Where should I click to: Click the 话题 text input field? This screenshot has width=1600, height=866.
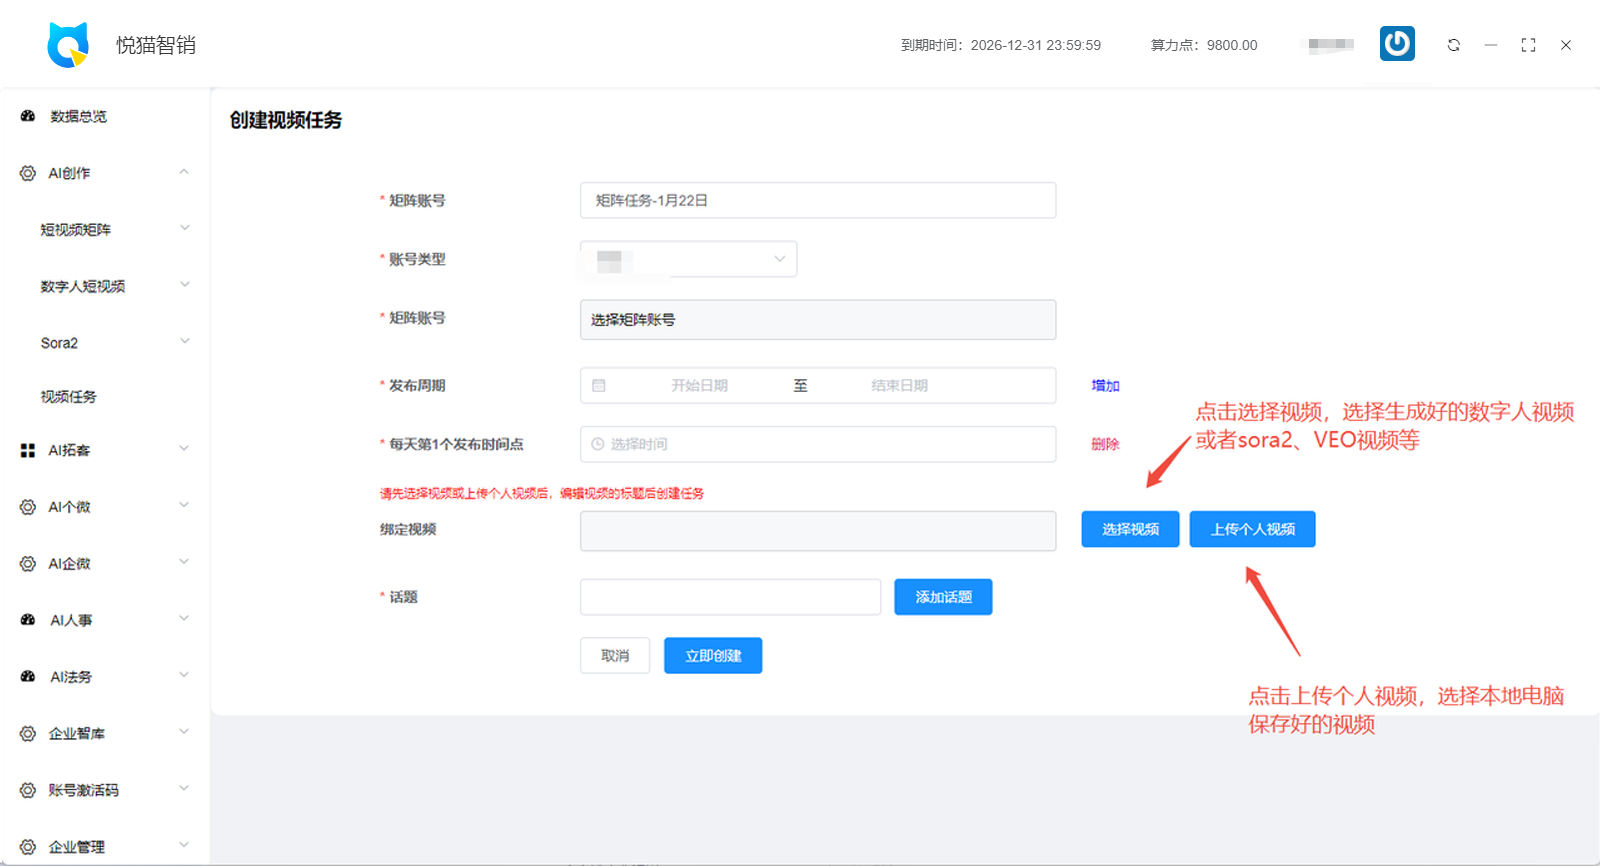(x=730, y=597)
